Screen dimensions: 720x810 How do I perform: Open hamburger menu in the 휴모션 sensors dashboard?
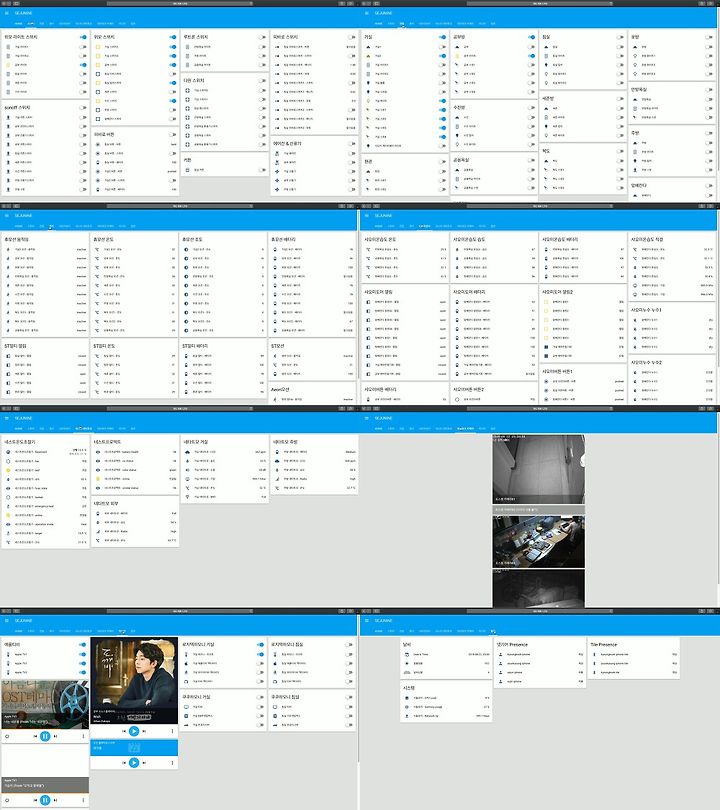[x=7, y=215]
